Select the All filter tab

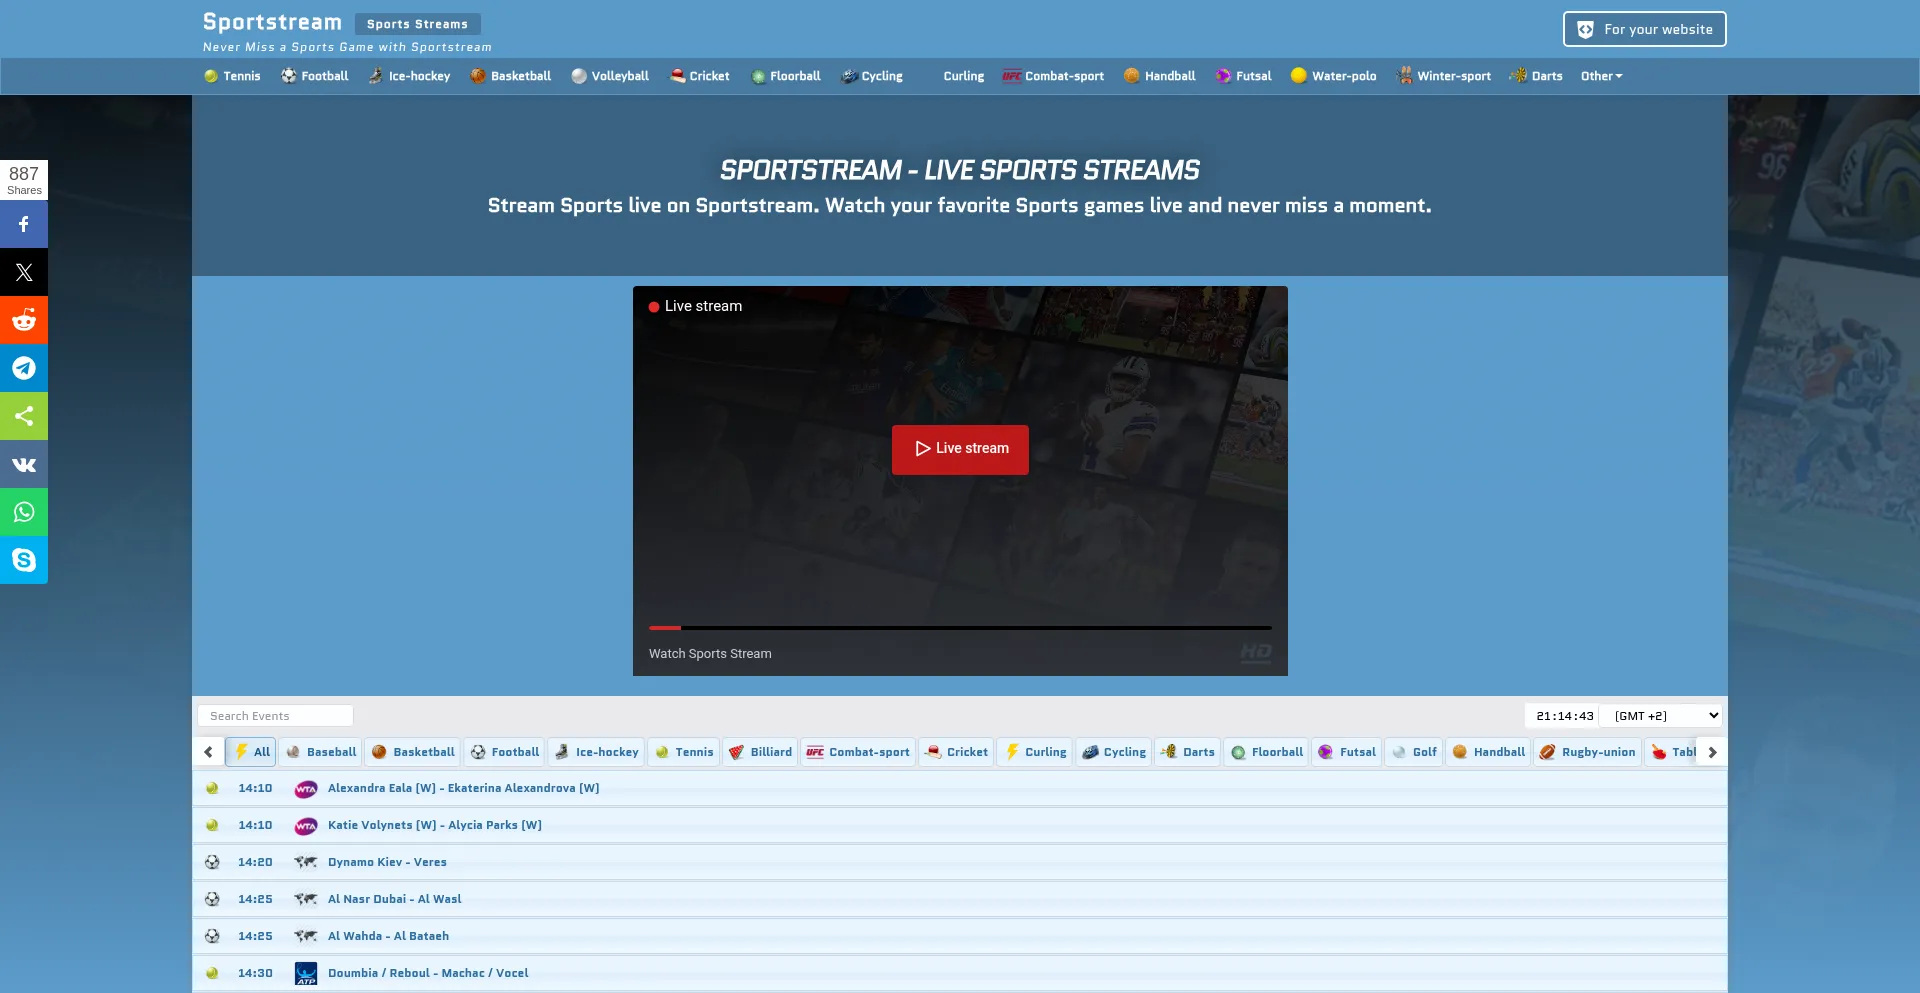click(x=252, y=752)
